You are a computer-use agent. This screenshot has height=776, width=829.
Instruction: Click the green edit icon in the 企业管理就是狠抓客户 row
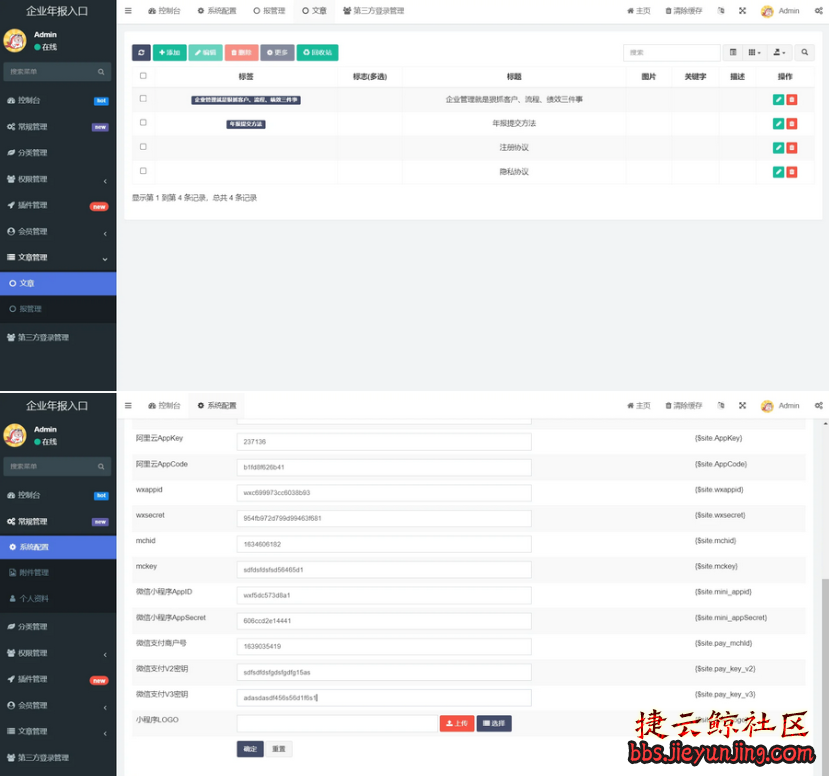pyautogui.click(x=778, y=99)
